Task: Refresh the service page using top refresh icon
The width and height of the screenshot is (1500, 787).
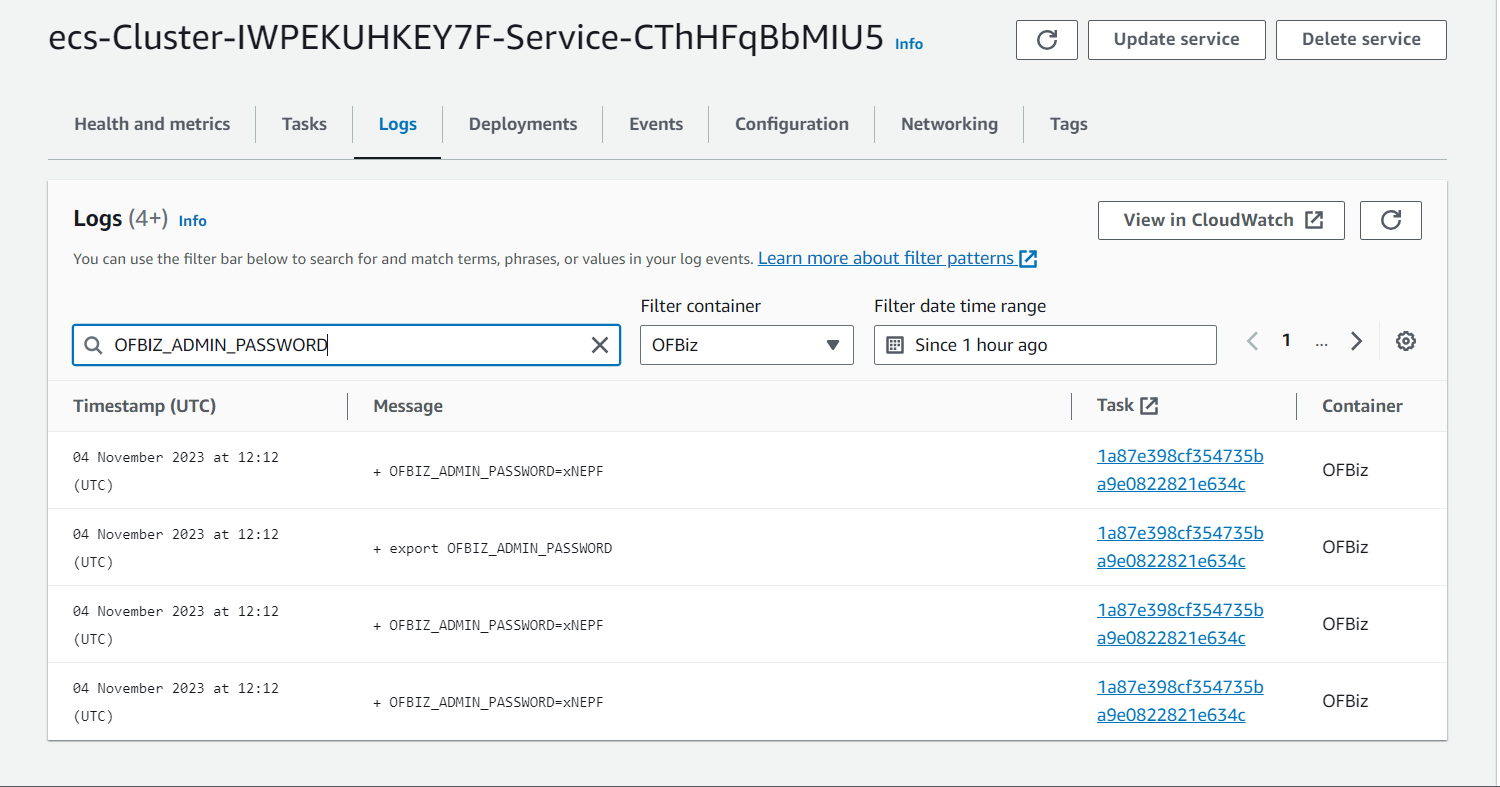Action: click(1047, 40)
